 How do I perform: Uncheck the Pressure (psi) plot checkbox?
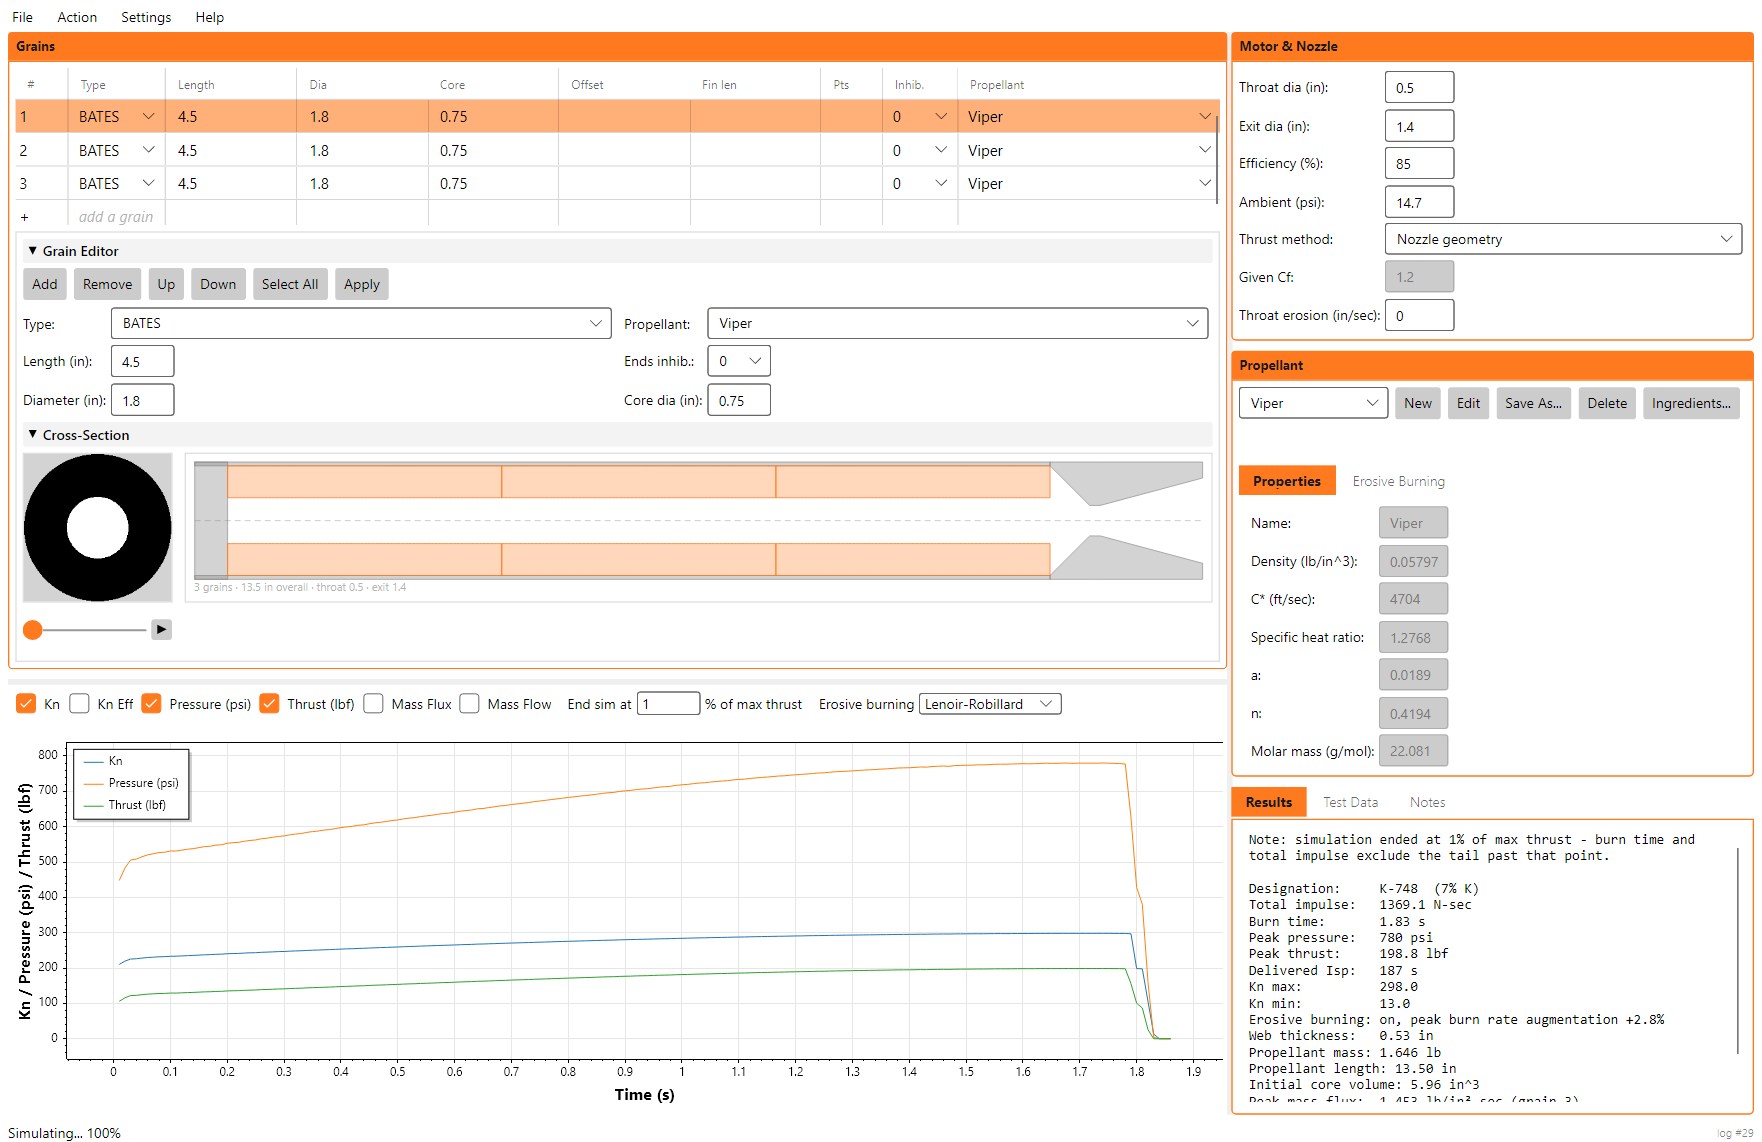[x=151, y=704]
